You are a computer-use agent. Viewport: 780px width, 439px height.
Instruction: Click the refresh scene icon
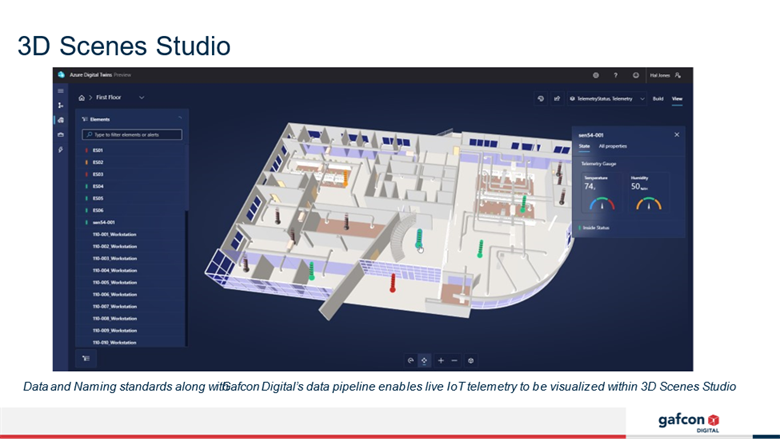541,98
